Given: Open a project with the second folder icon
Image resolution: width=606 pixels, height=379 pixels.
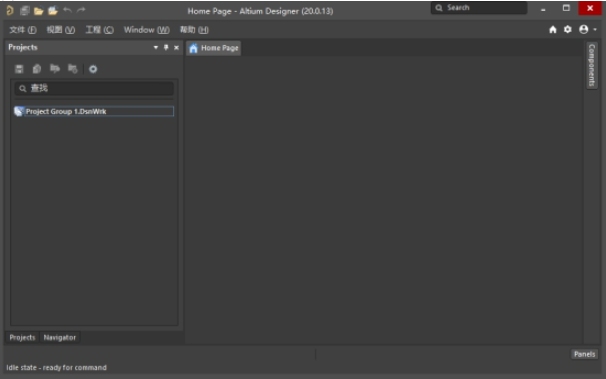Looking at the screenshot, I should tap(53, 10).
